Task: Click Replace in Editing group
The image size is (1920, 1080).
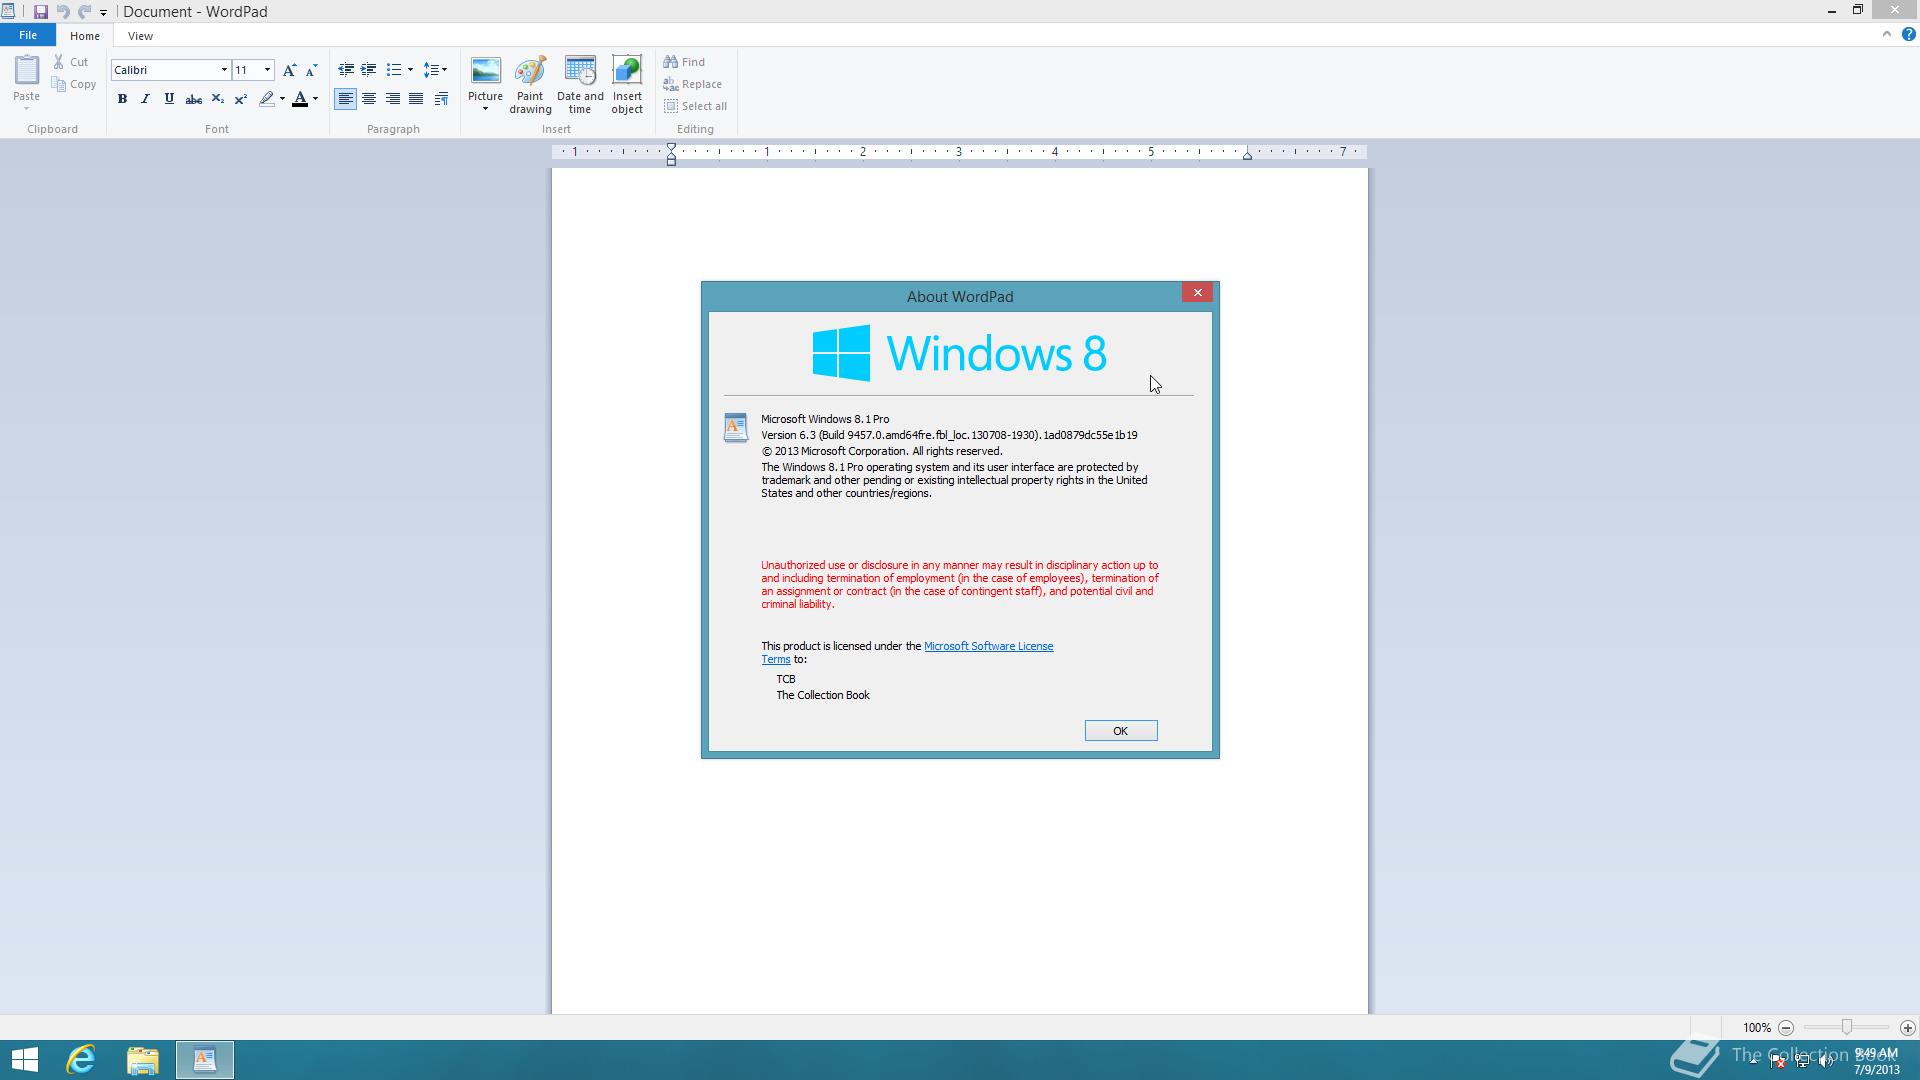Action: (693, 84)
